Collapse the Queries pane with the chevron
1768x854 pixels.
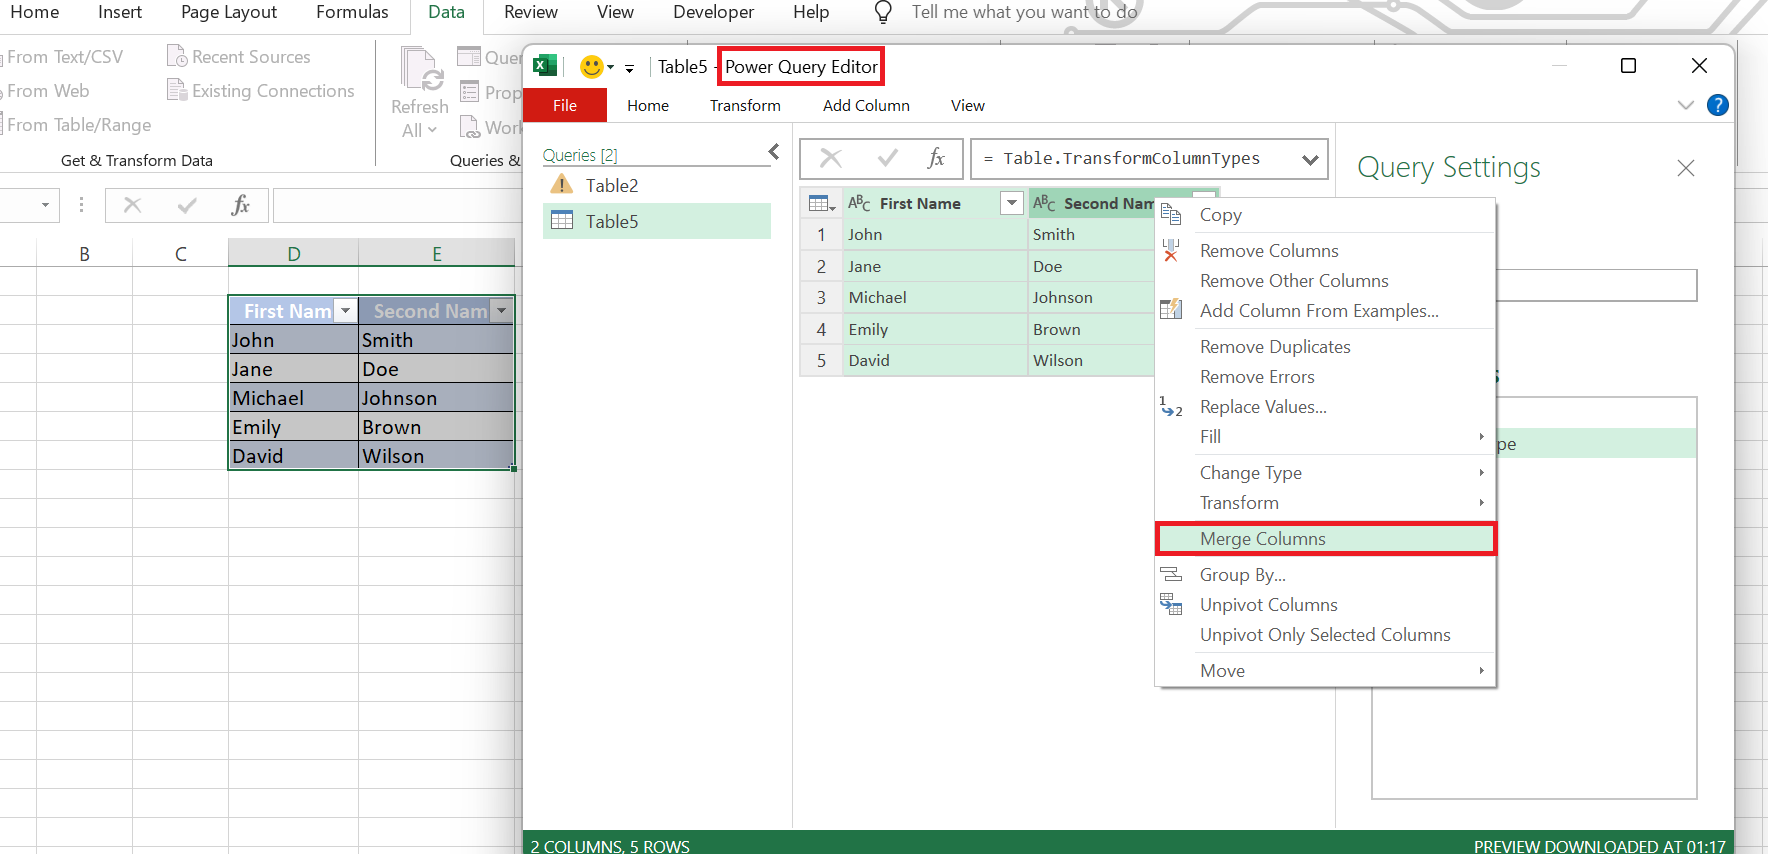point(774,151)
